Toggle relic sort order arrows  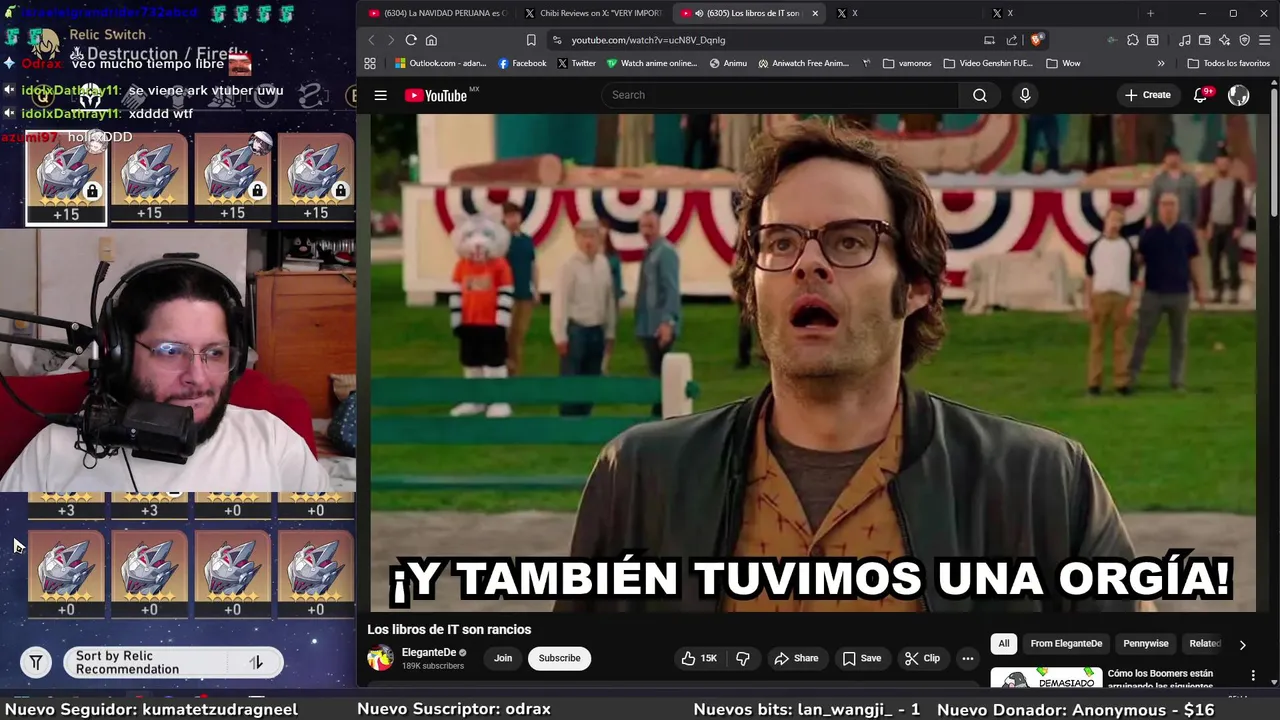[256, 662]
